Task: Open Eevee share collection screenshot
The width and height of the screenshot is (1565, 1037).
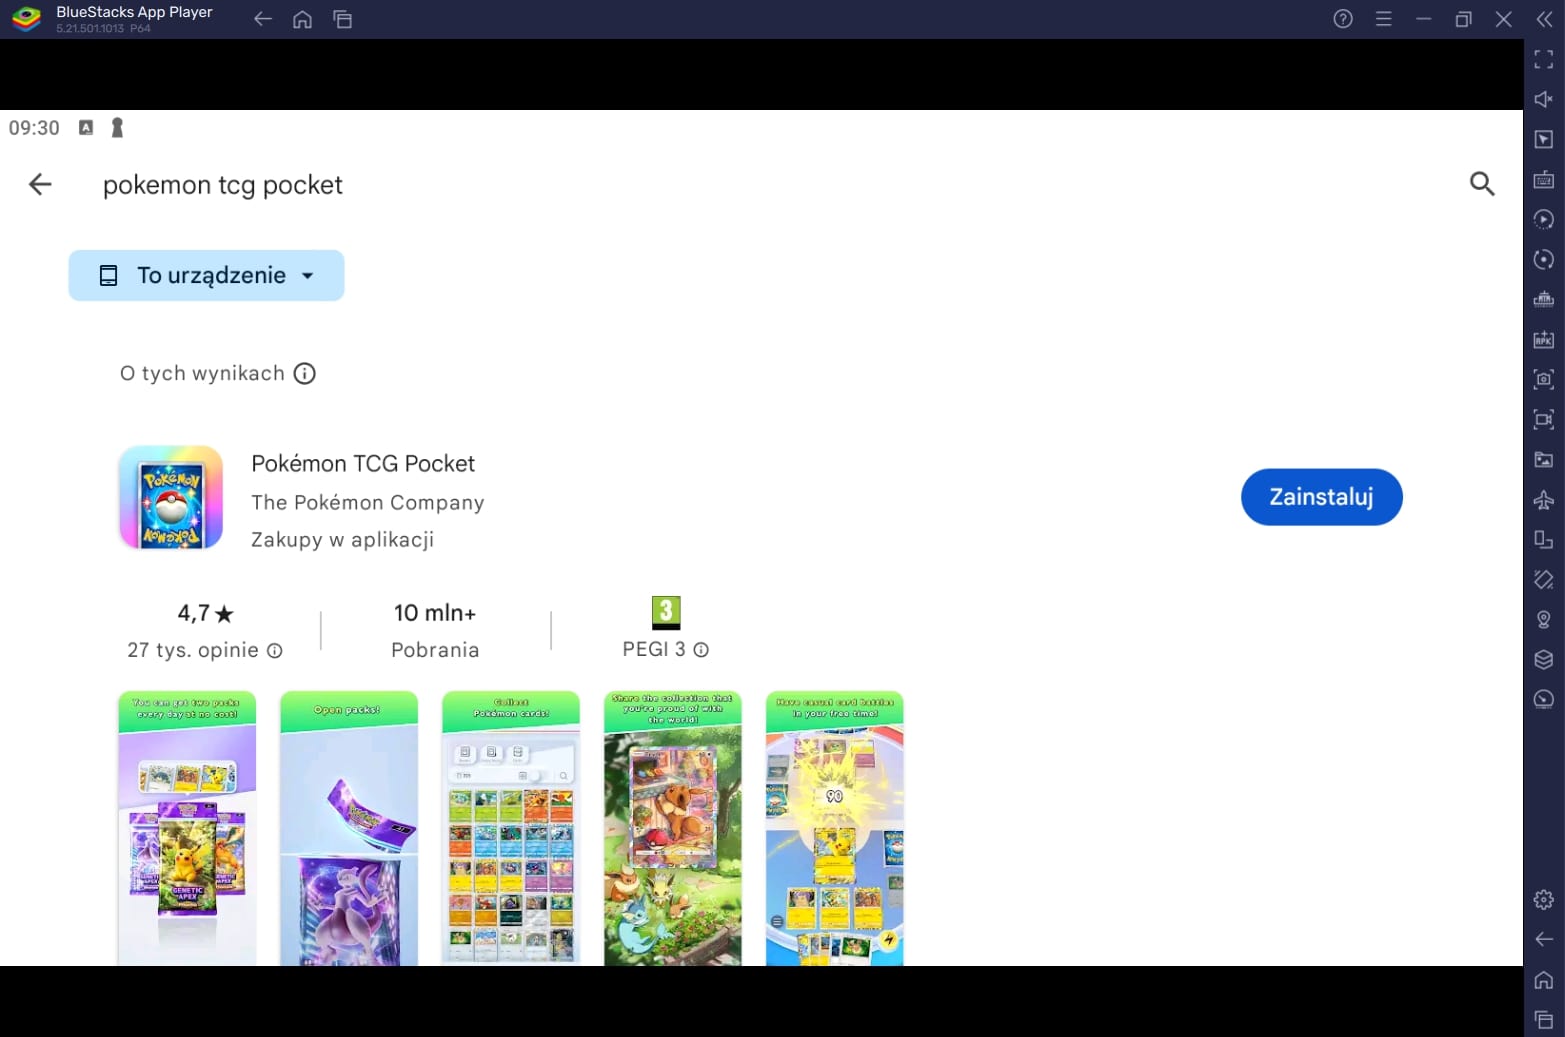Action: [x=673, y=828]
